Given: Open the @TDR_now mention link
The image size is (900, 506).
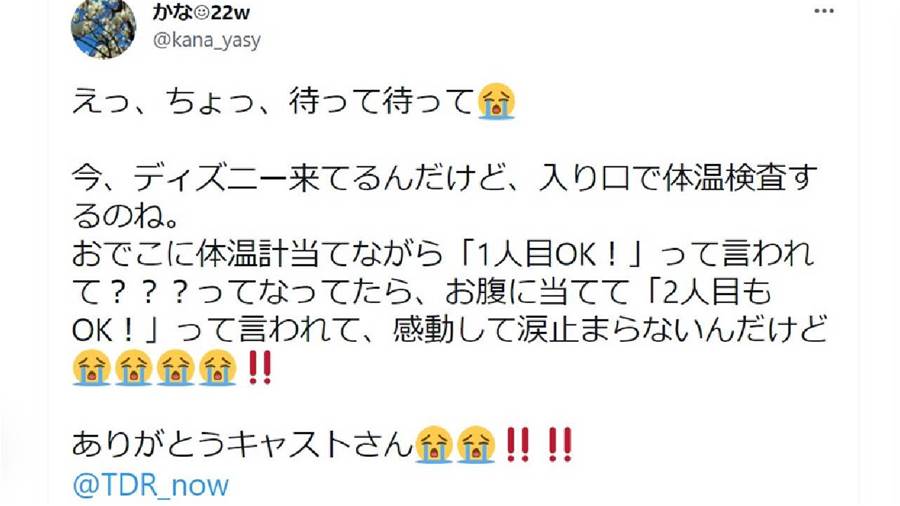Looking at the screenshot, I should tap(151, 485).
